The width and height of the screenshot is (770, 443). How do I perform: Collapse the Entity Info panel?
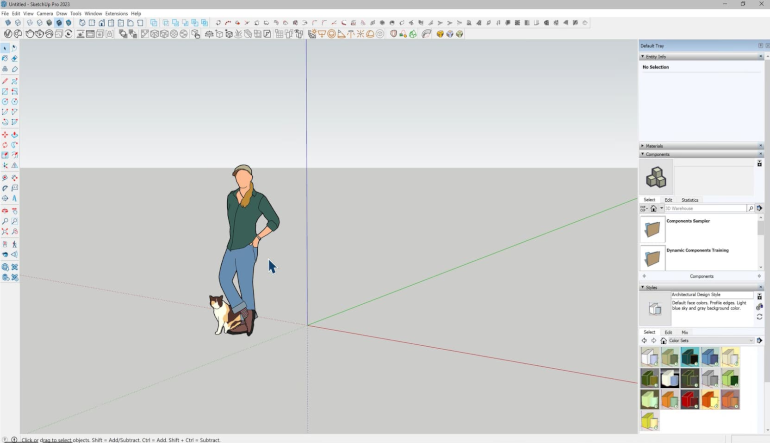point(643,56)
